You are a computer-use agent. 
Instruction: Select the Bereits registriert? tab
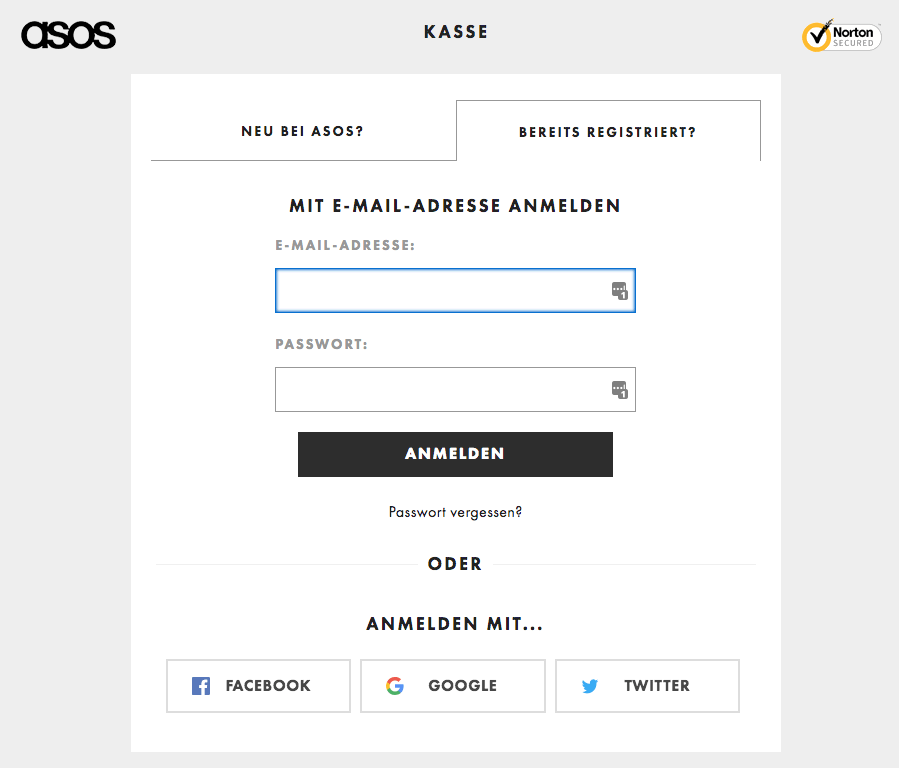tap(608, 131)
